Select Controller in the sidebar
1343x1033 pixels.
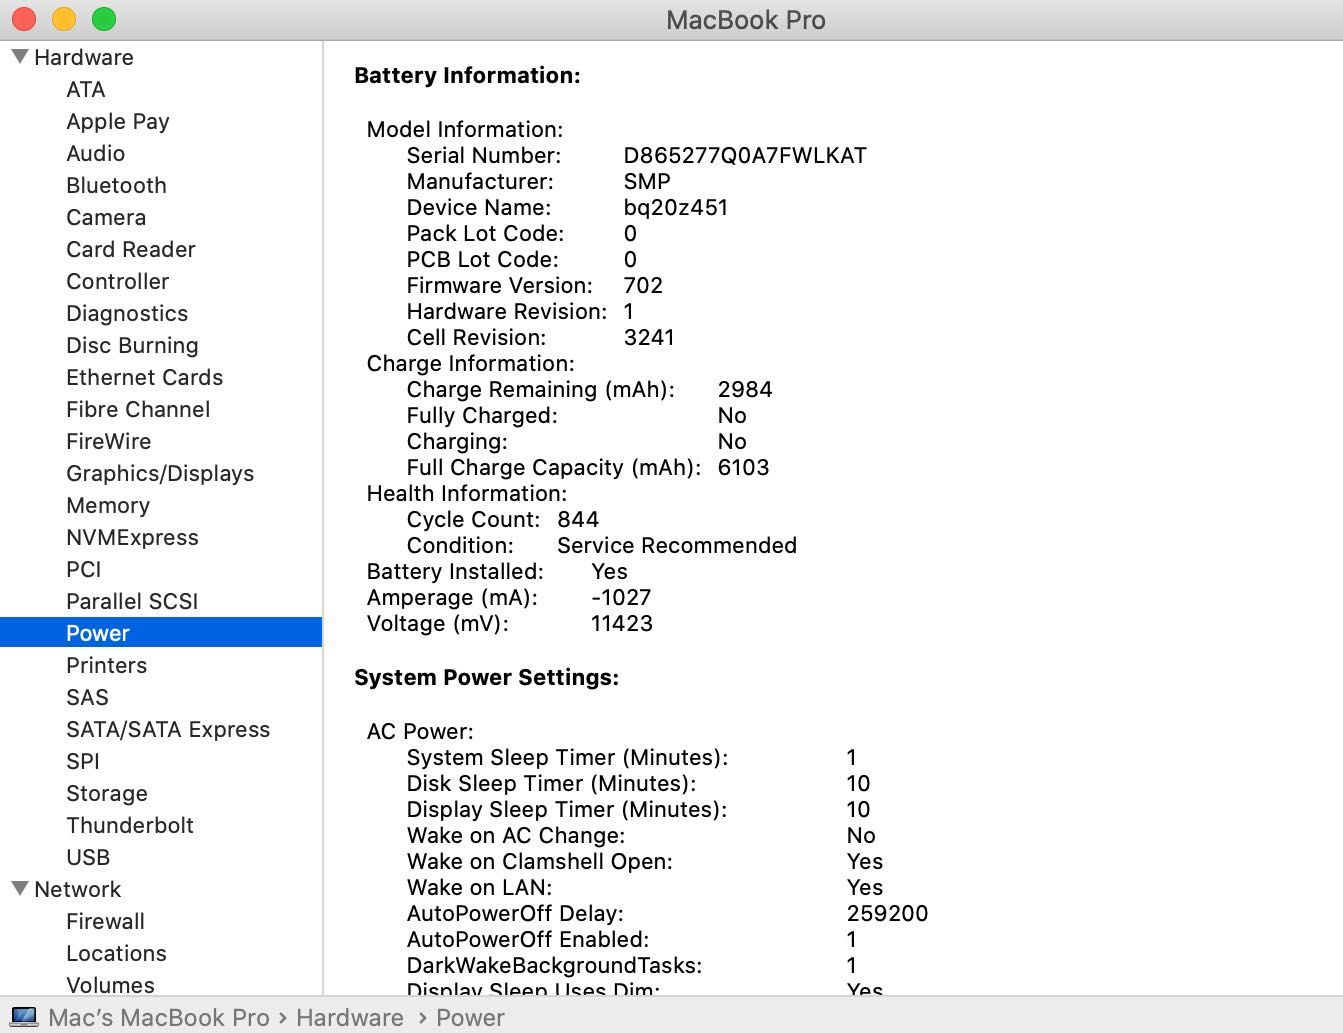(x=117, y=281)
